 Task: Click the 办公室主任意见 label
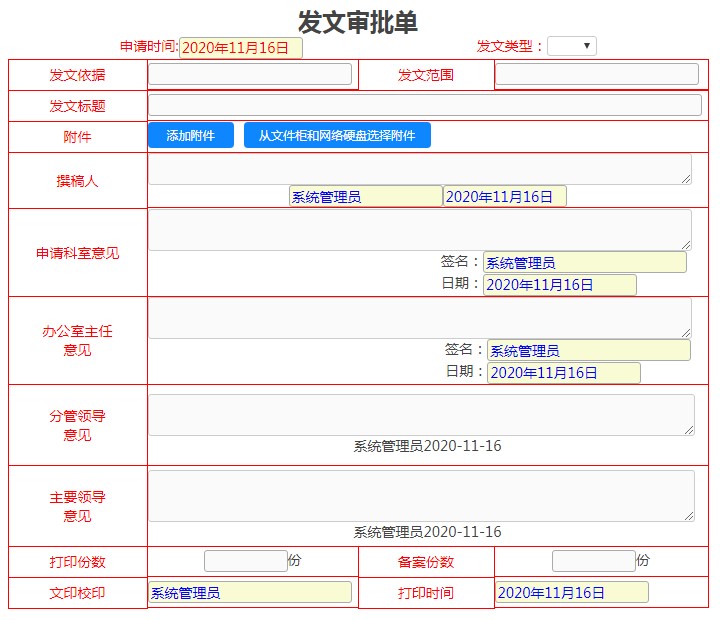[78, 340]
